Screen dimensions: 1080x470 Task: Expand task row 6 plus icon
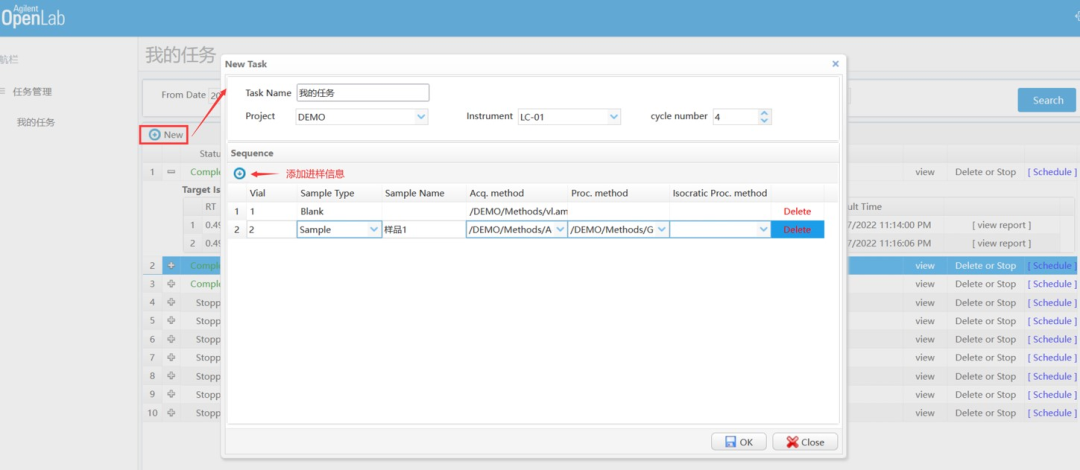[171, 339]
